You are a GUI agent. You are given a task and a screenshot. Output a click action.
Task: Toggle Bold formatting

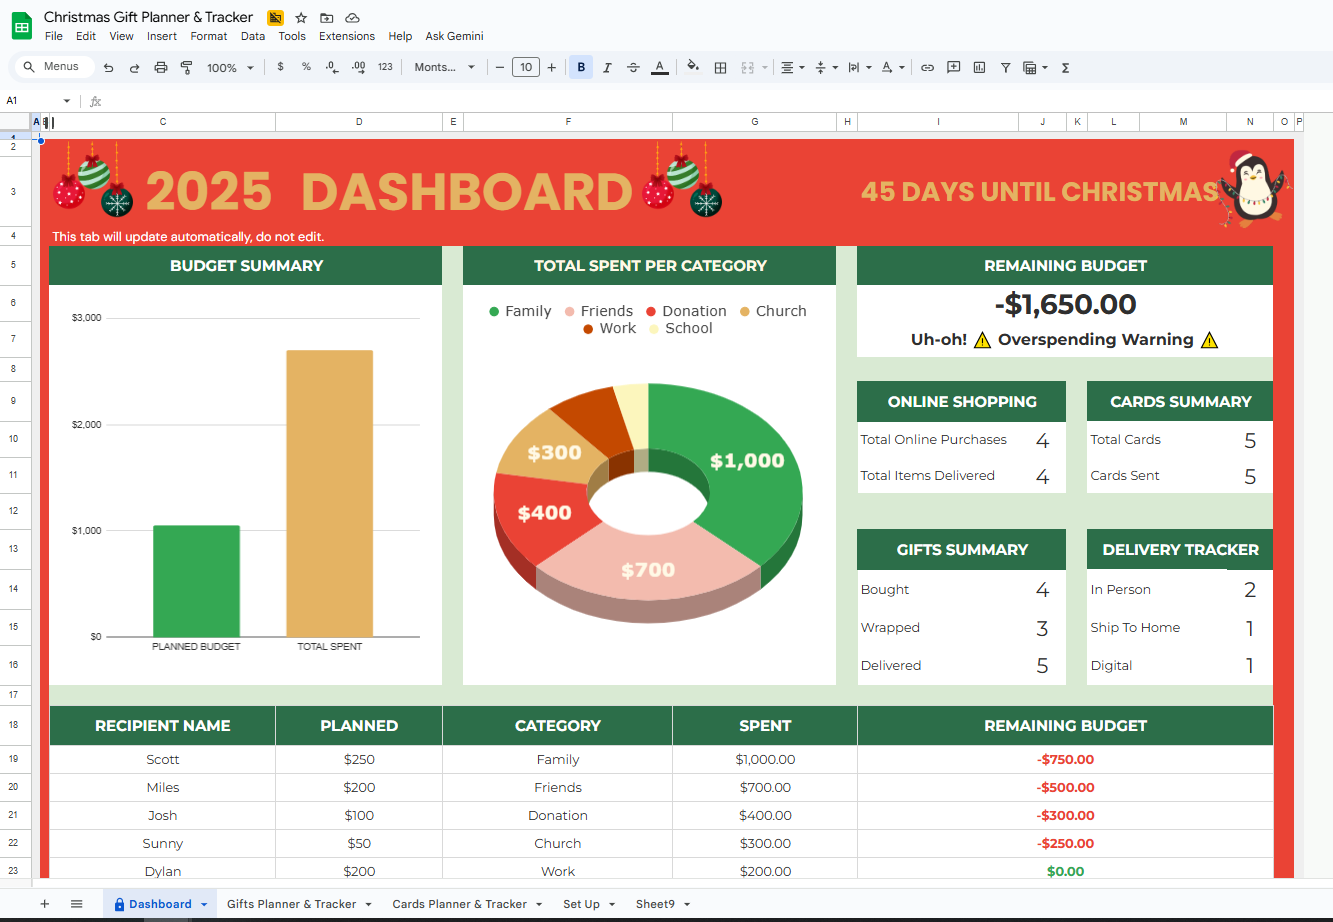point(581,68)
